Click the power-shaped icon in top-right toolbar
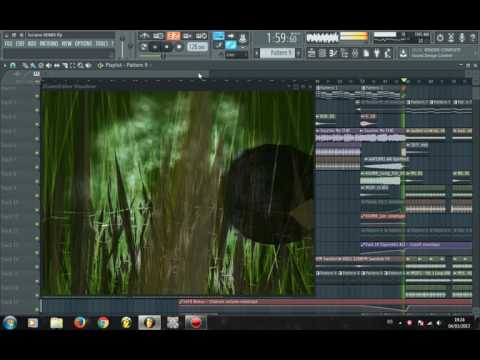The image size is (480, 360). coord(440,38)
